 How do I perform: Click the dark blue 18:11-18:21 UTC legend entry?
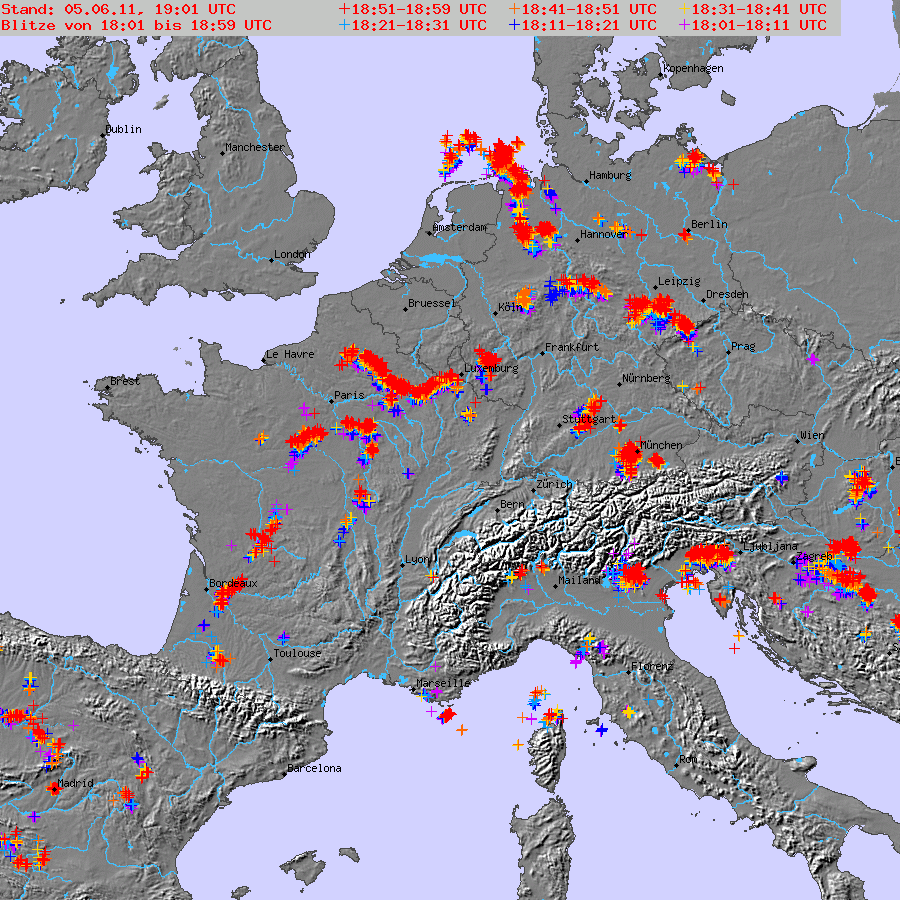tap(583, 25)
